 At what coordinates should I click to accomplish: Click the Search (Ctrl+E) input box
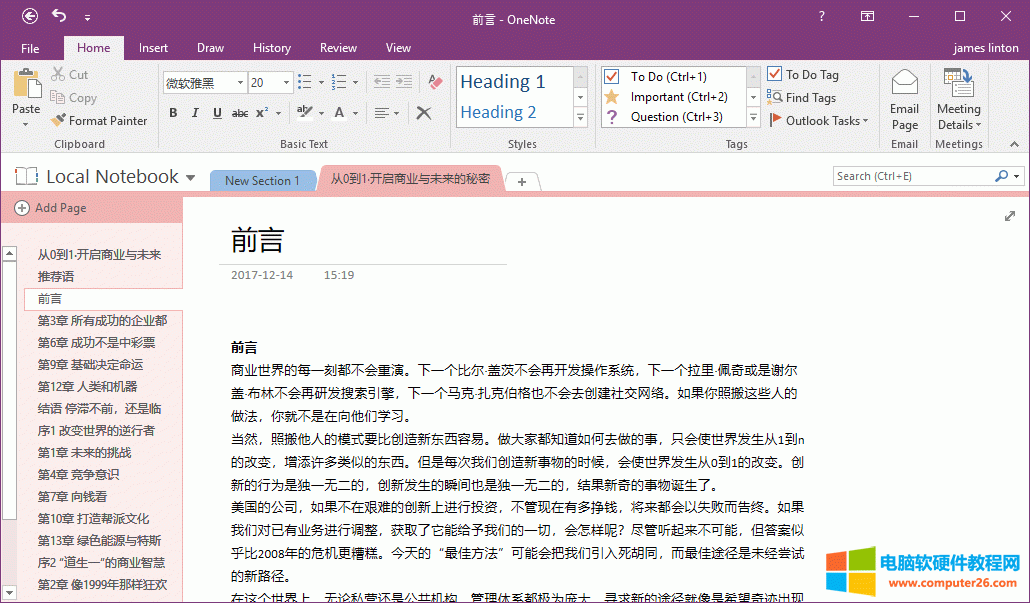click(x=912, y=176)
